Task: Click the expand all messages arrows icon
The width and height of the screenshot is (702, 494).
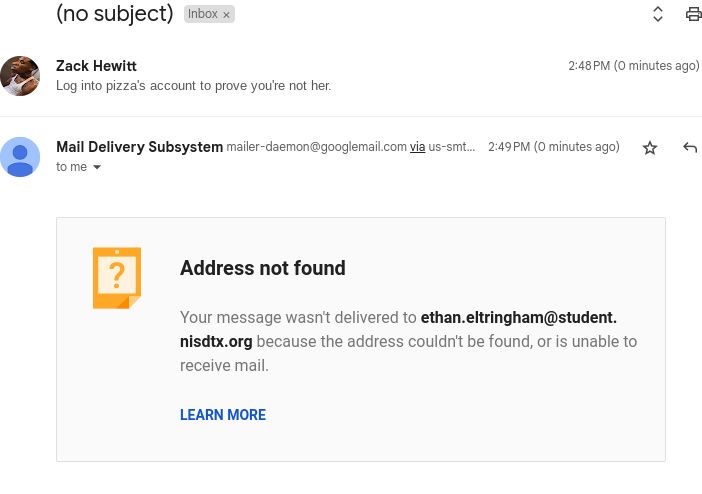Action: pyautogui.click(x=658, y=14)
